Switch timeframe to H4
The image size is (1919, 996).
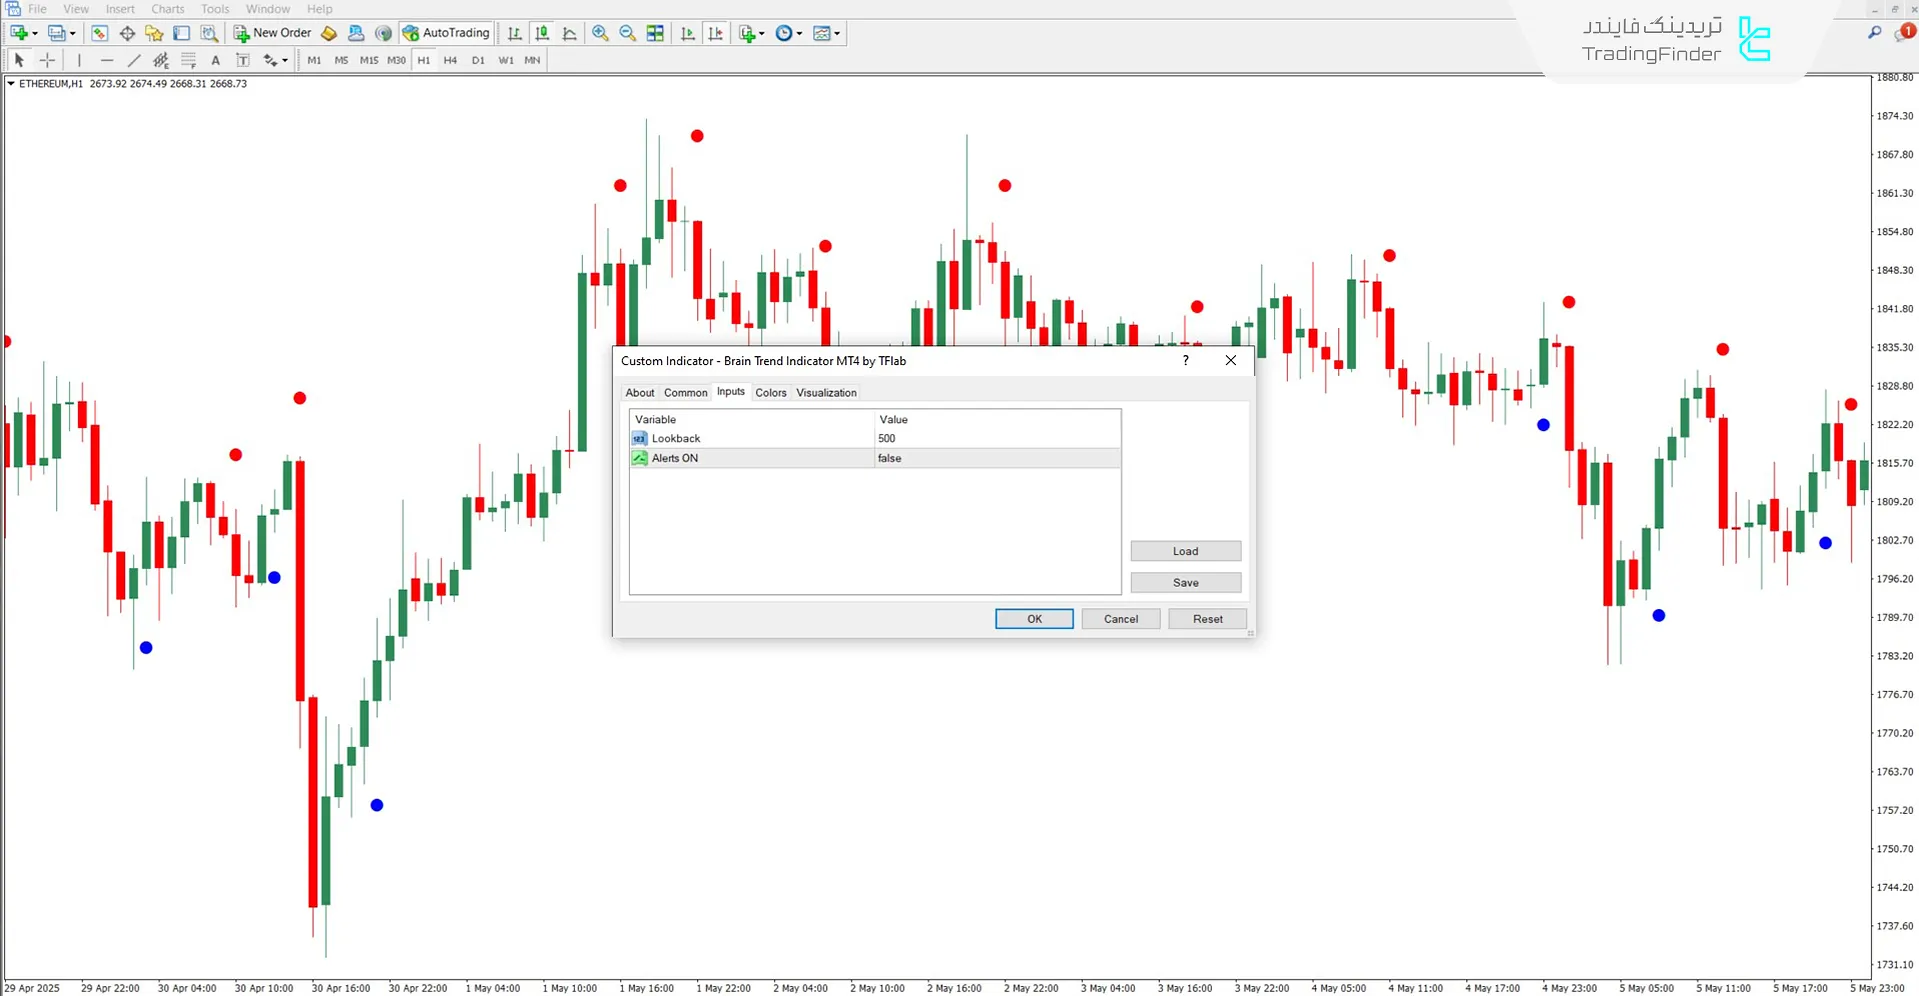click(x=450, y=60)
